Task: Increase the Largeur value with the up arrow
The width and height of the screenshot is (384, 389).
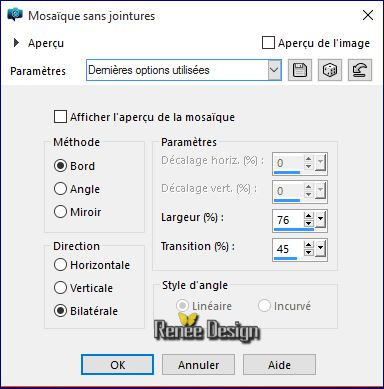Action: pos(309,216)
